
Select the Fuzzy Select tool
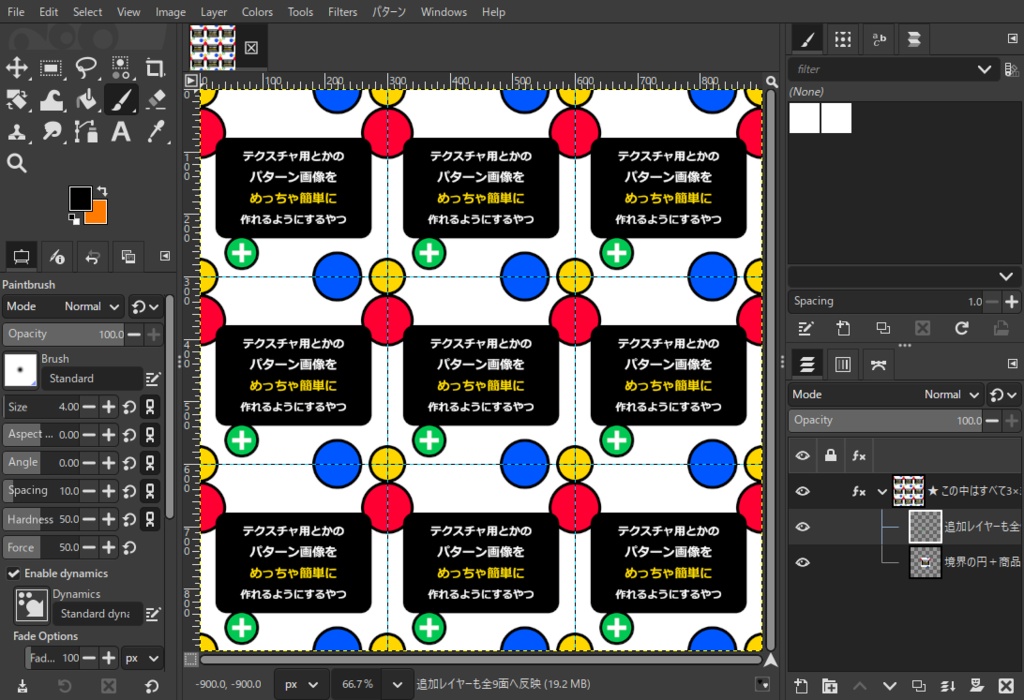(x=120, y=68)
